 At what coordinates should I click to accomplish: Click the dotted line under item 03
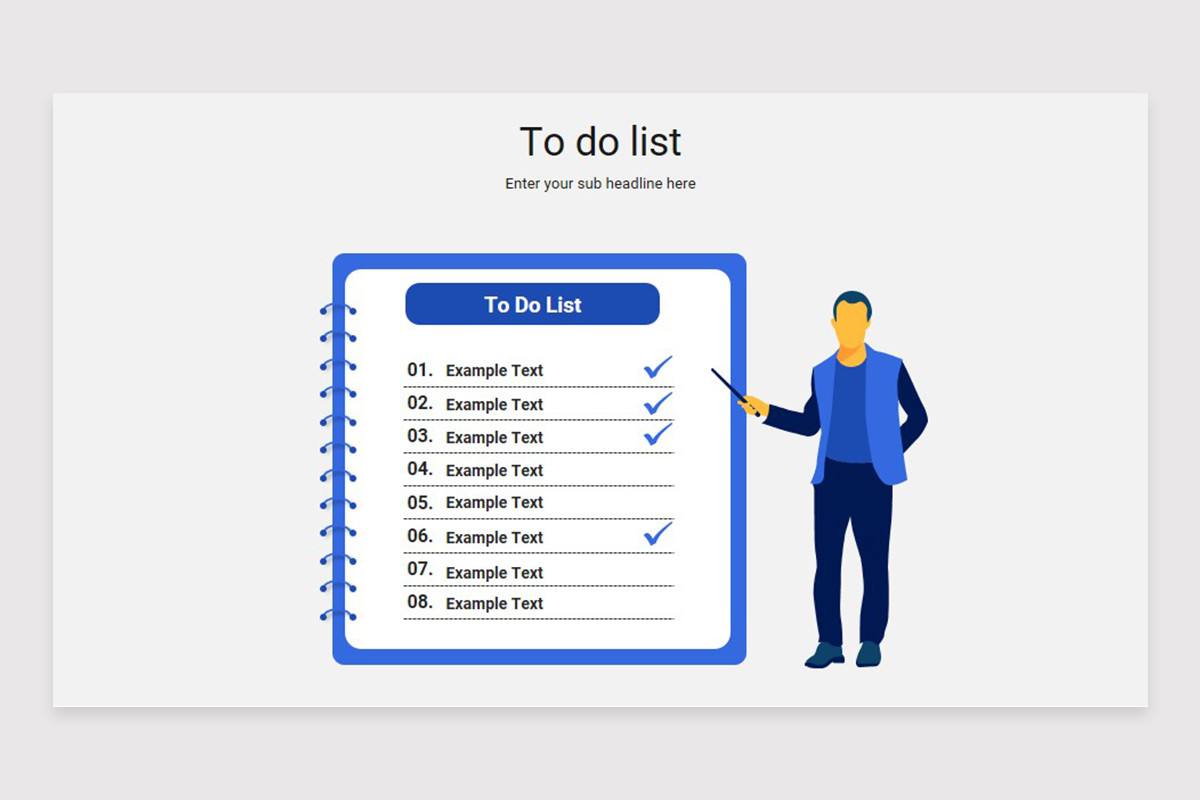[538, 450]
